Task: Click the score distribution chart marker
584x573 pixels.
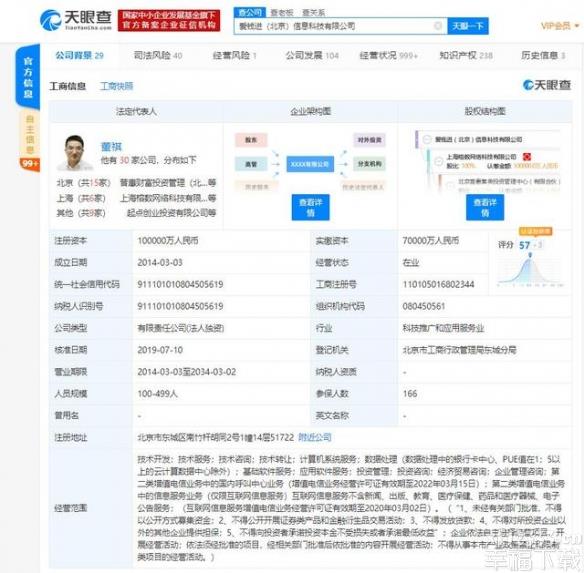Action: (530, 255)
